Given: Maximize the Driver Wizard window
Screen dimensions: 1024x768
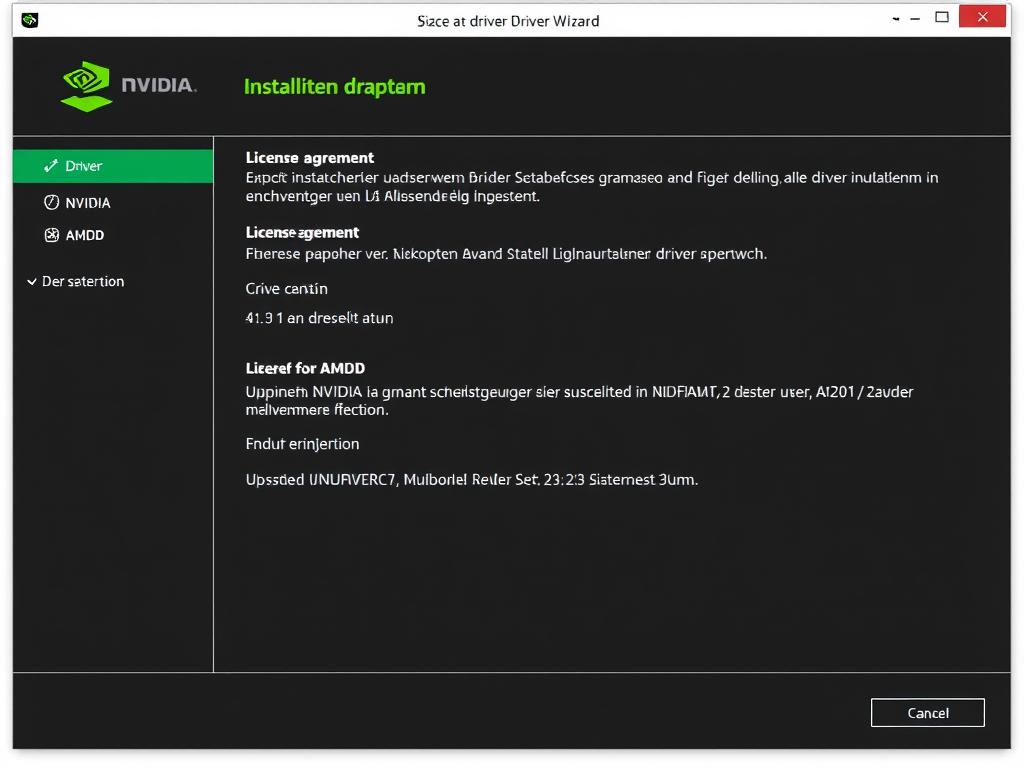Looking at the screenshot, I should pyautogui.click(x=942, y=17).
